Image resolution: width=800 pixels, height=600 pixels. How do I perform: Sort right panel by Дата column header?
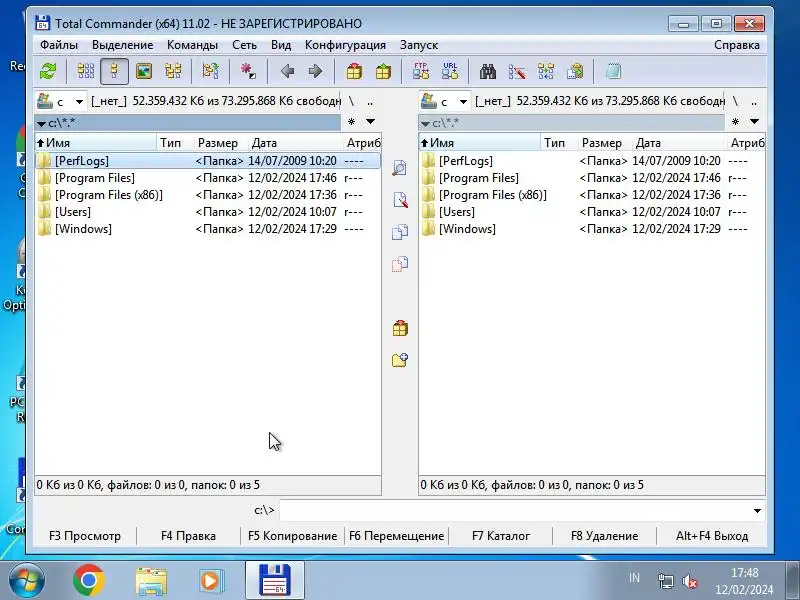pyautogui.click(x=679, y=143)
